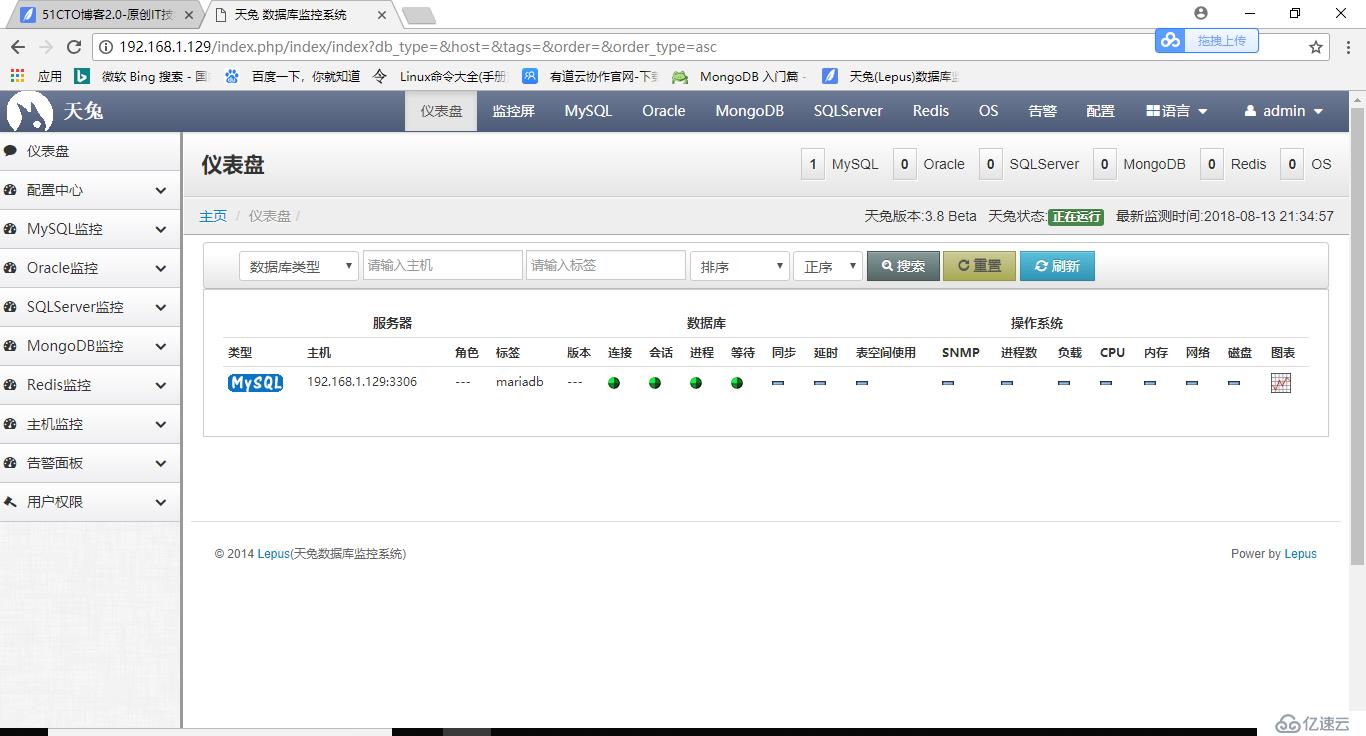Click the 重置 reset button
Screen dimensions: 1366x736
(979, 266)
